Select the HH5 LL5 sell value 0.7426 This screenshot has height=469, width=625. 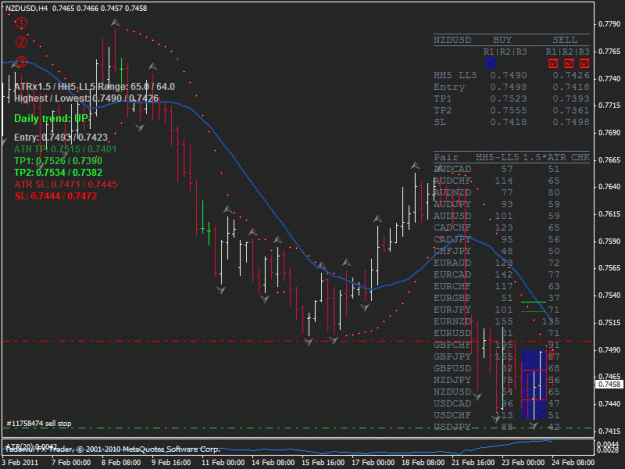click(x=571, y=75)
